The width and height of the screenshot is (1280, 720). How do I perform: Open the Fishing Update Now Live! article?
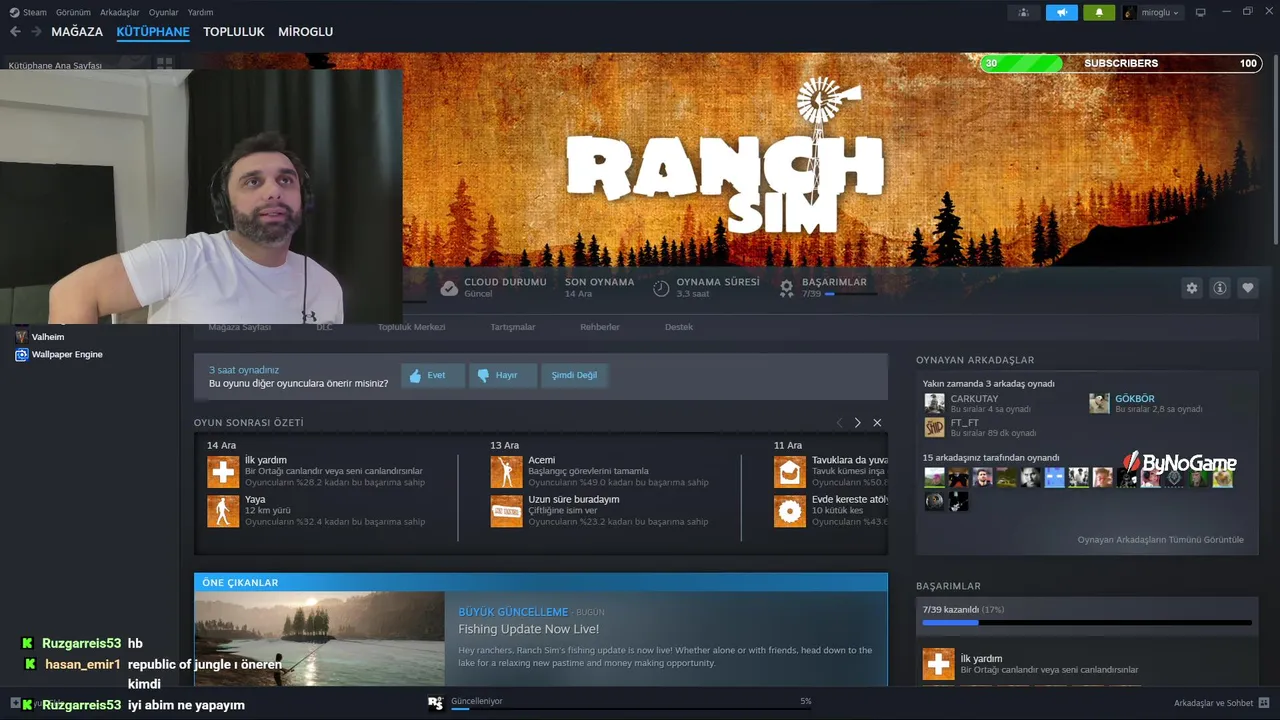tap(528, 629)
